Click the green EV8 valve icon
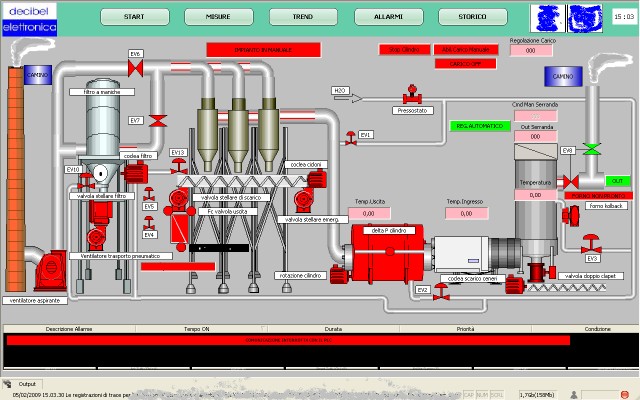The height and width of the screenshot is (400, 640). click(593, 149)
